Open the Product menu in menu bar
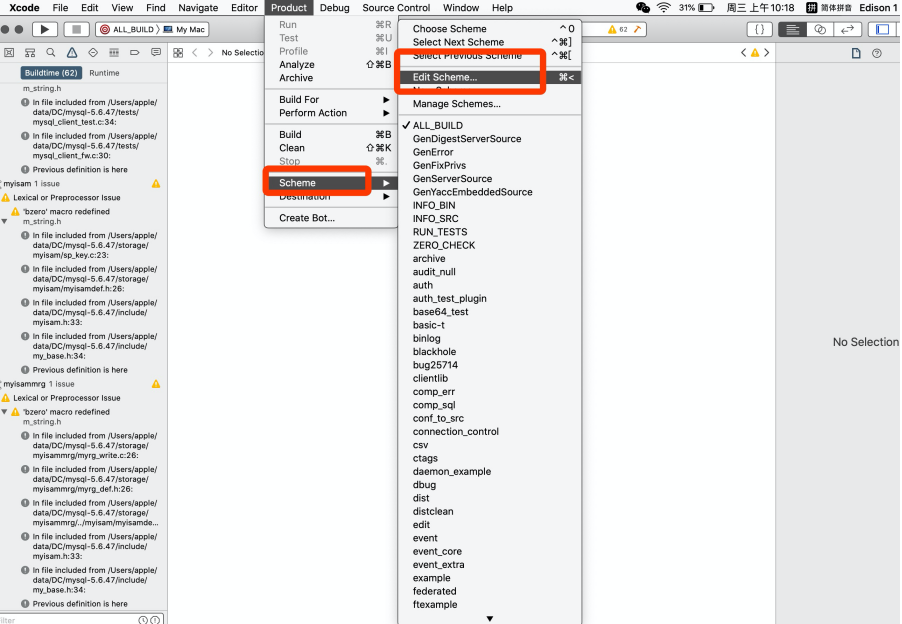The height and width of the screenshot is (624, 902). 289,7
